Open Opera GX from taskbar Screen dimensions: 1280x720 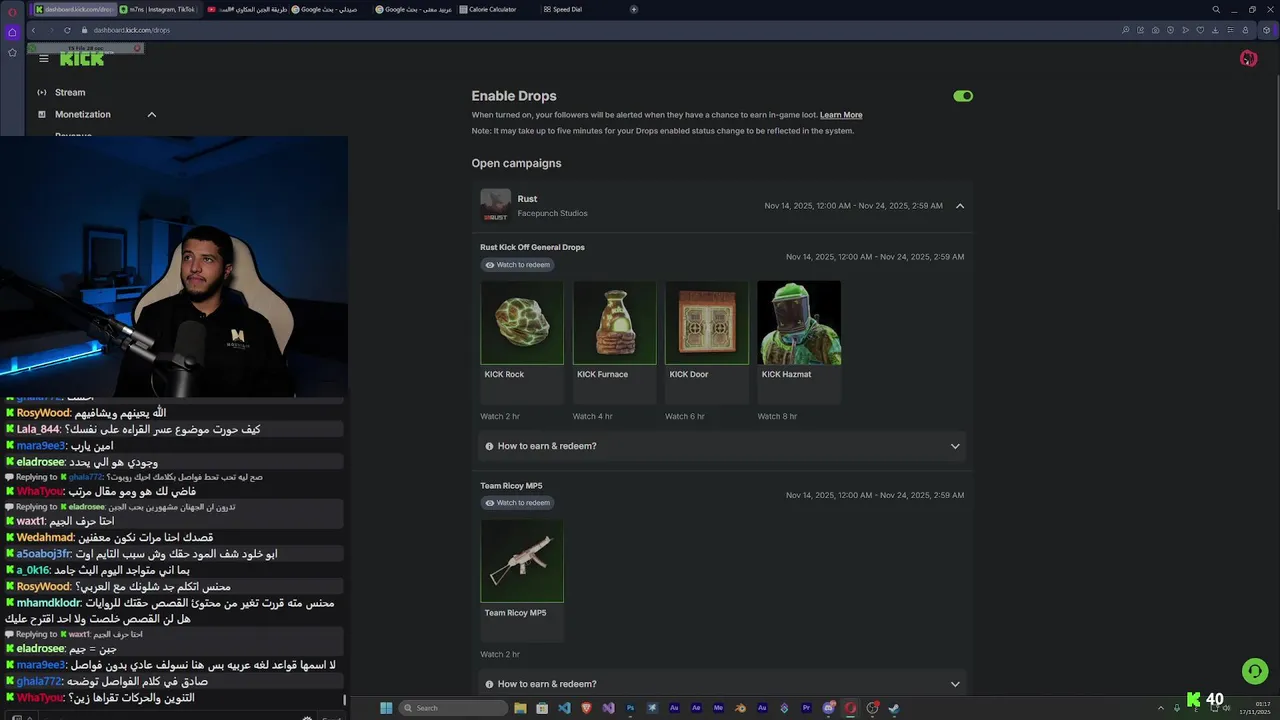coord(850,708)
